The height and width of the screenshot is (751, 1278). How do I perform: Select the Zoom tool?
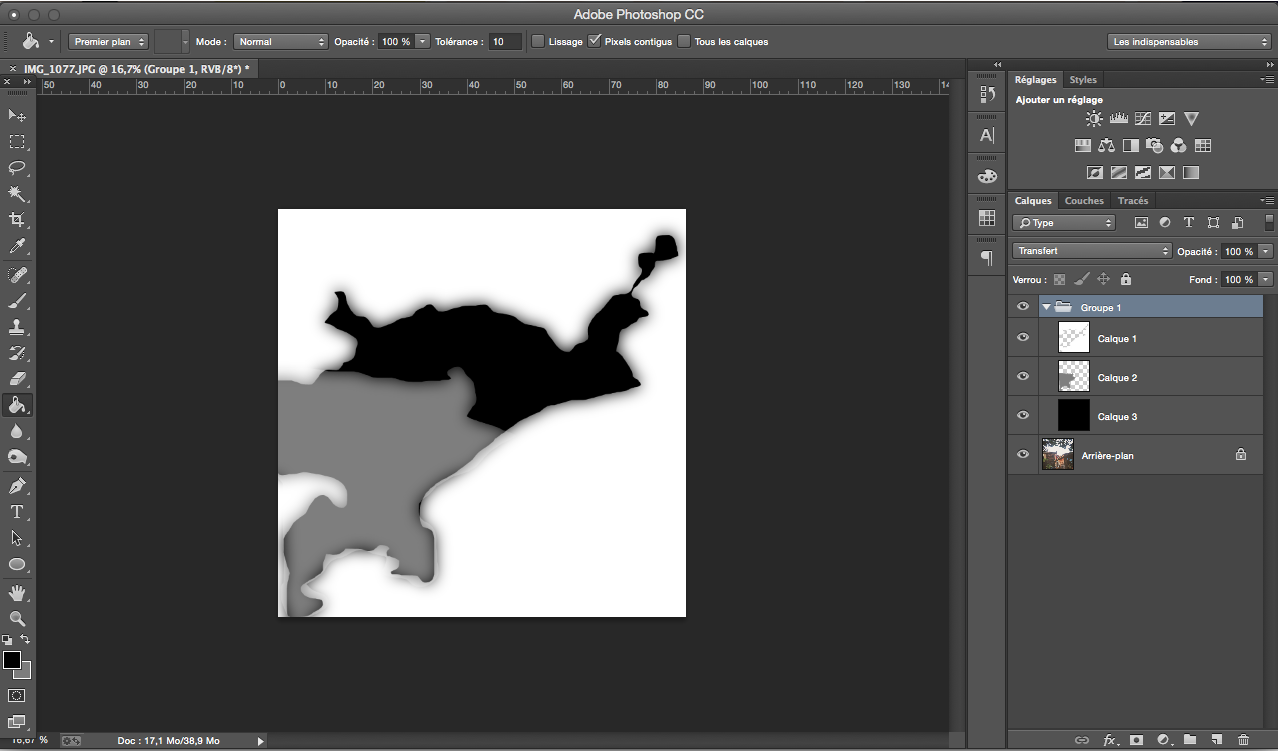tap(17, 618)
